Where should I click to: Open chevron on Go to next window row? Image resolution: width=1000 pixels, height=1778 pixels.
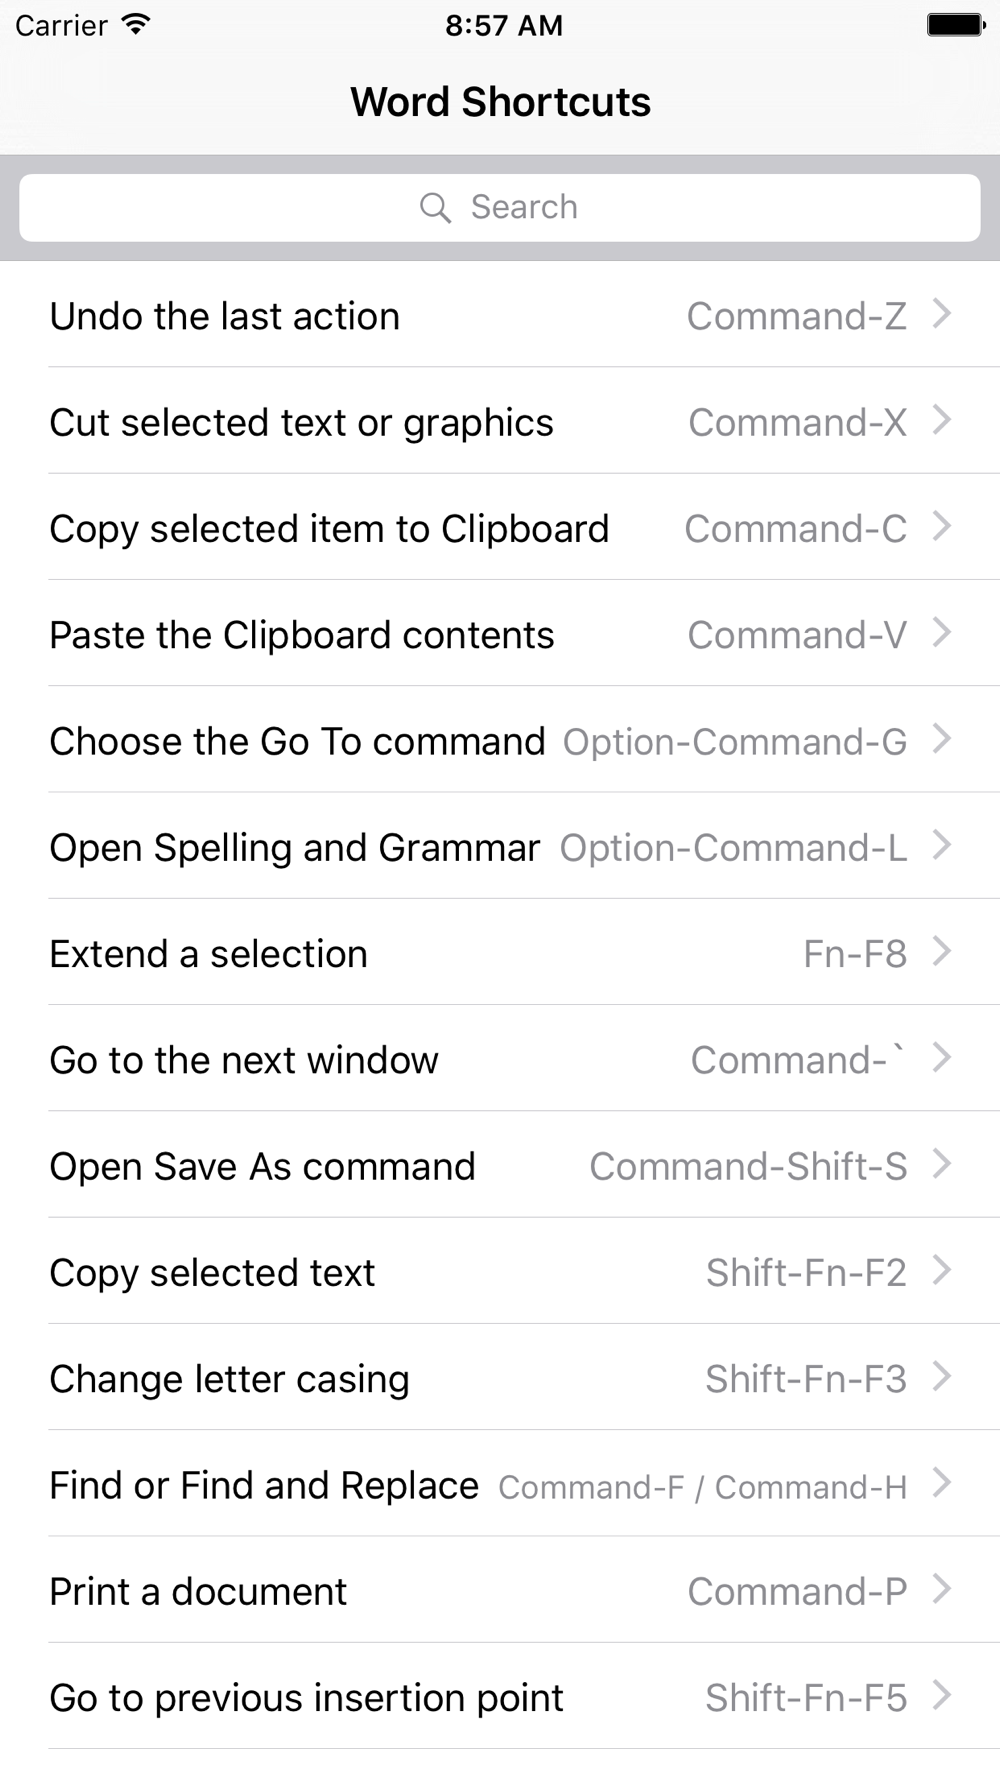[941, 1058]
